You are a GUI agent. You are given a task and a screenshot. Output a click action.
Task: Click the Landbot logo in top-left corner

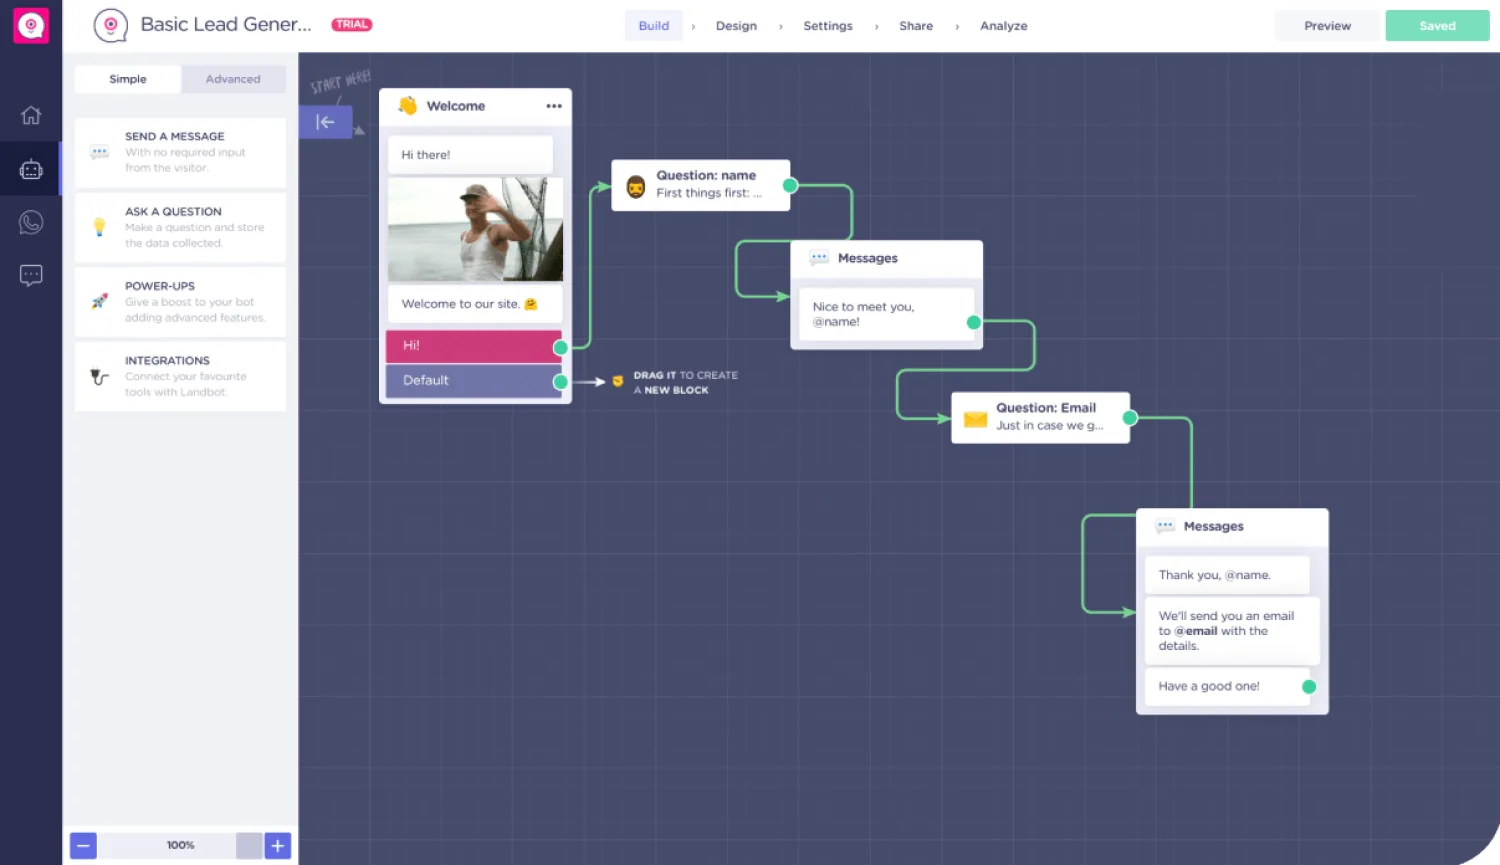coord(31,26)
